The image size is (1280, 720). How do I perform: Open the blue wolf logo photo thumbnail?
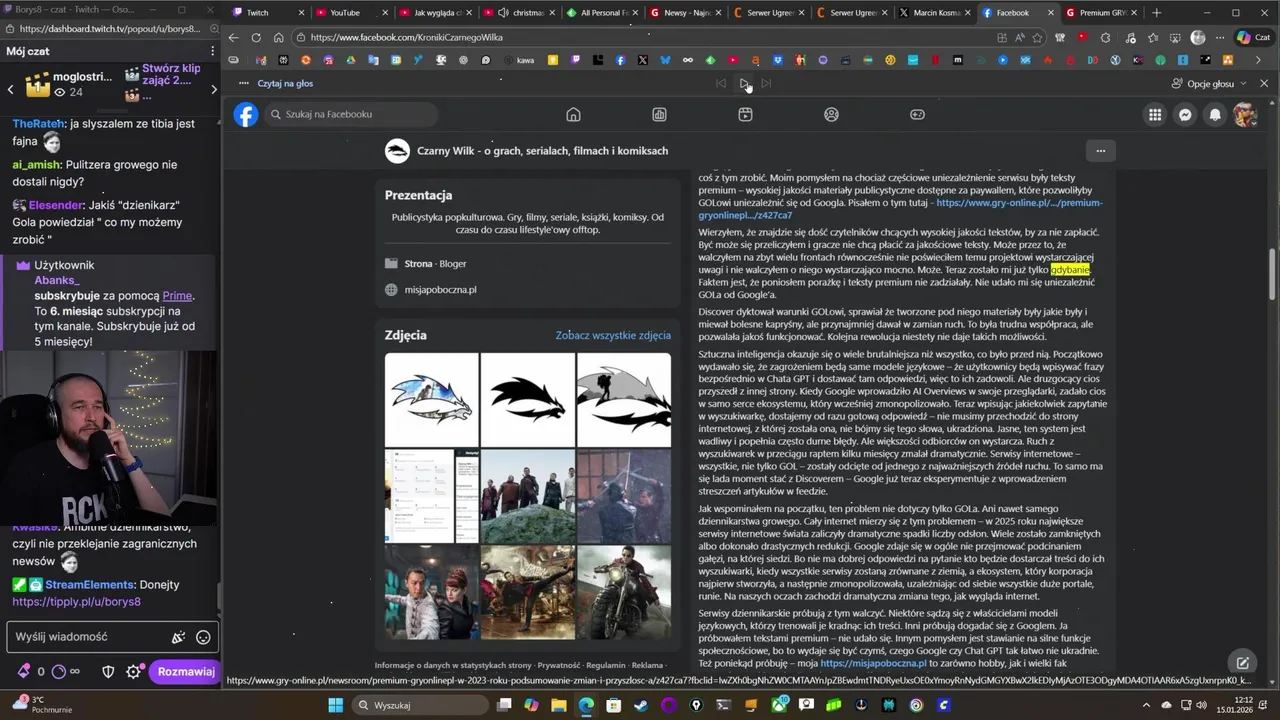[431, 400]
